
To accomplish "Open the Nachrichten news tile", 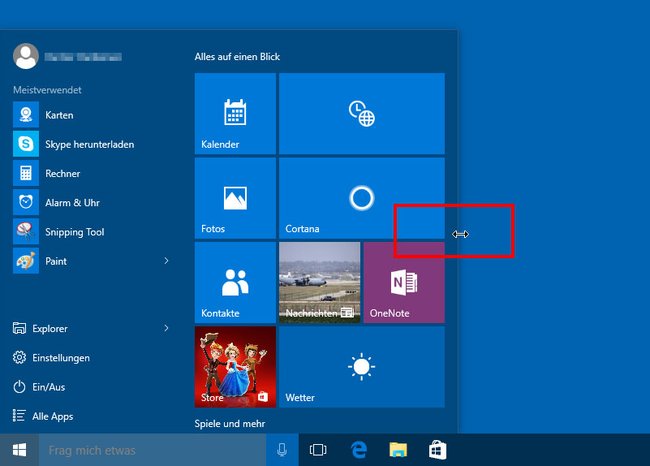I will 320,283.
